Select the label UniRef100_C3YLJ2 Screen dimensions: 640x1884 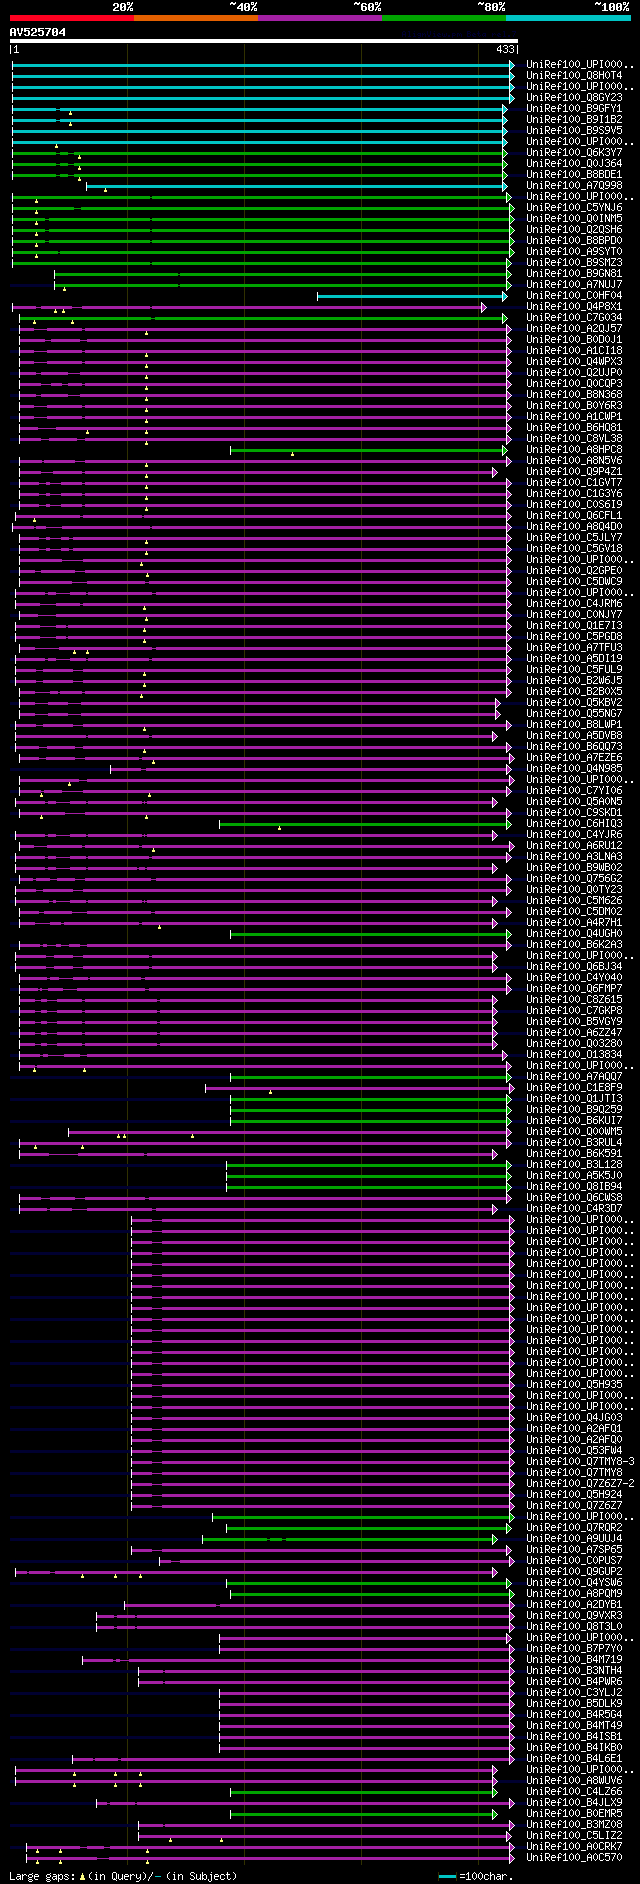coord(574,1692)
